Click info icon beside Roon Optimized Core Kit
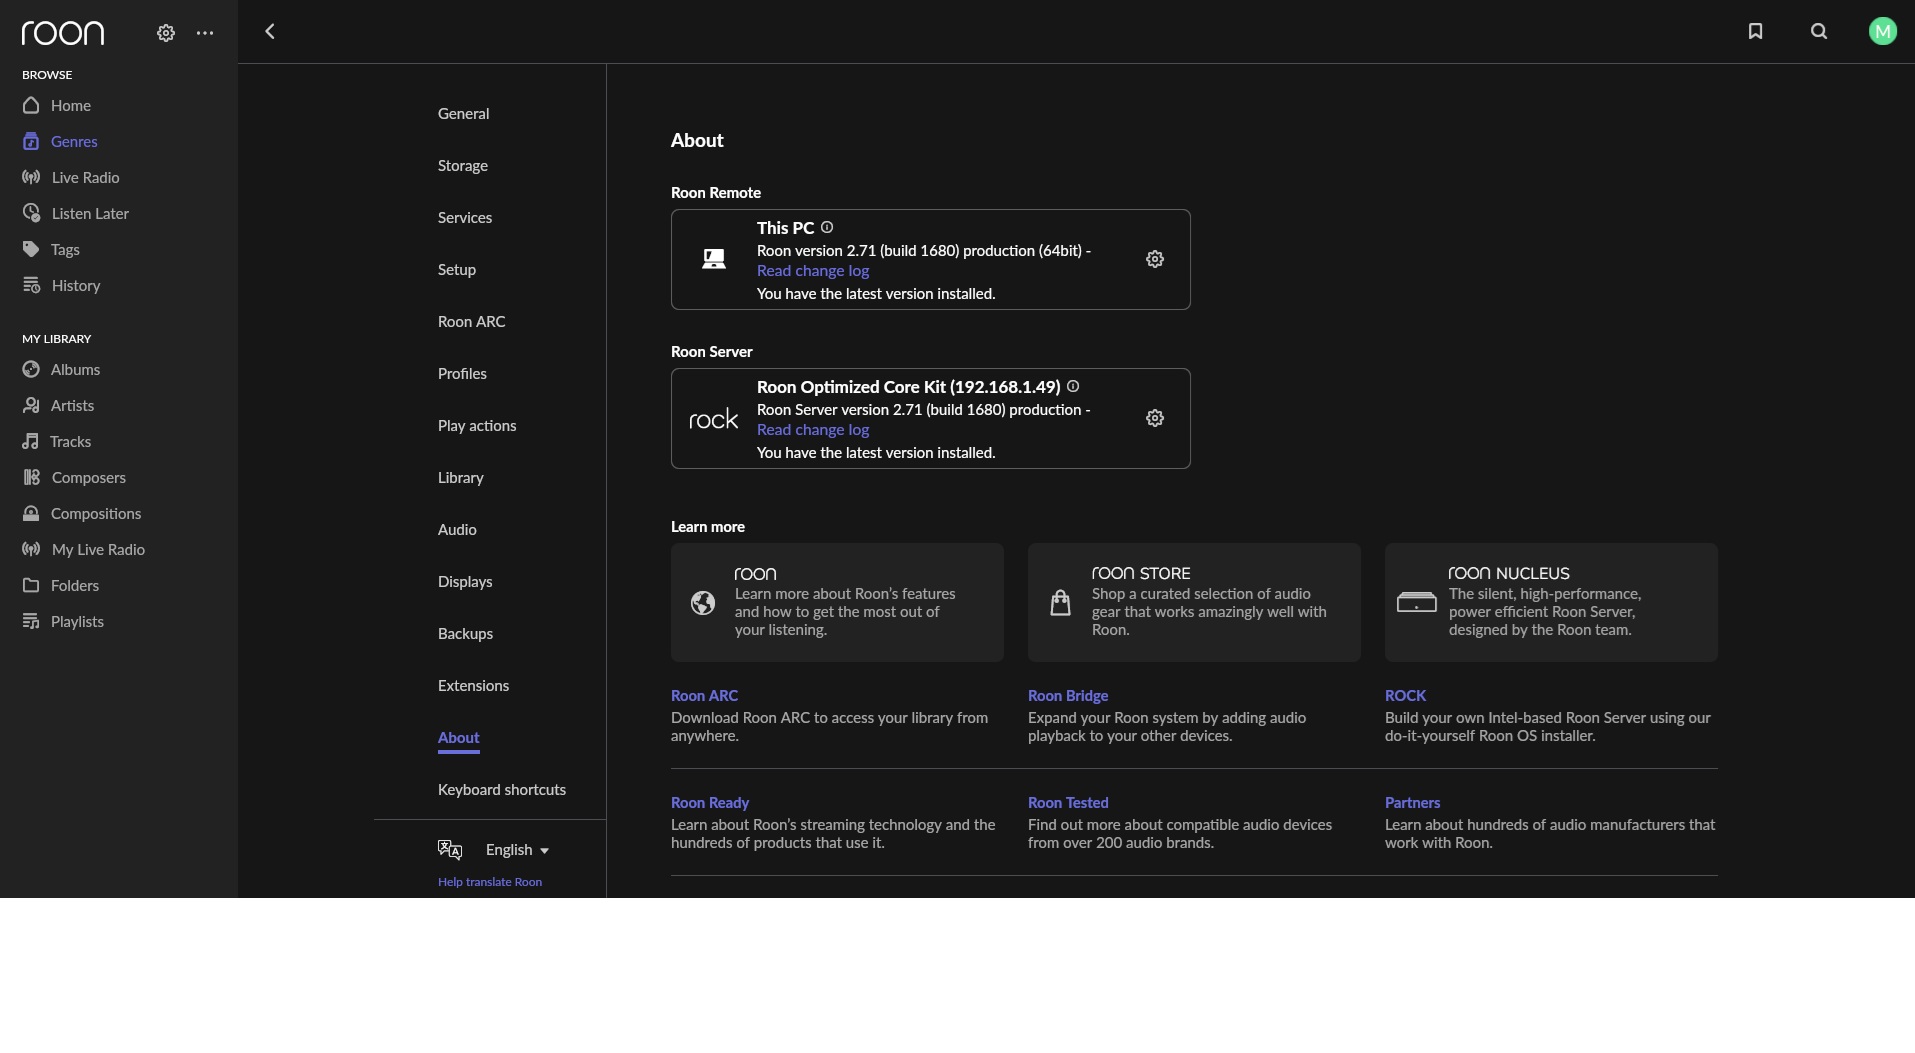This screenshot has height=1053, width=1915. tap(1073, 386)
